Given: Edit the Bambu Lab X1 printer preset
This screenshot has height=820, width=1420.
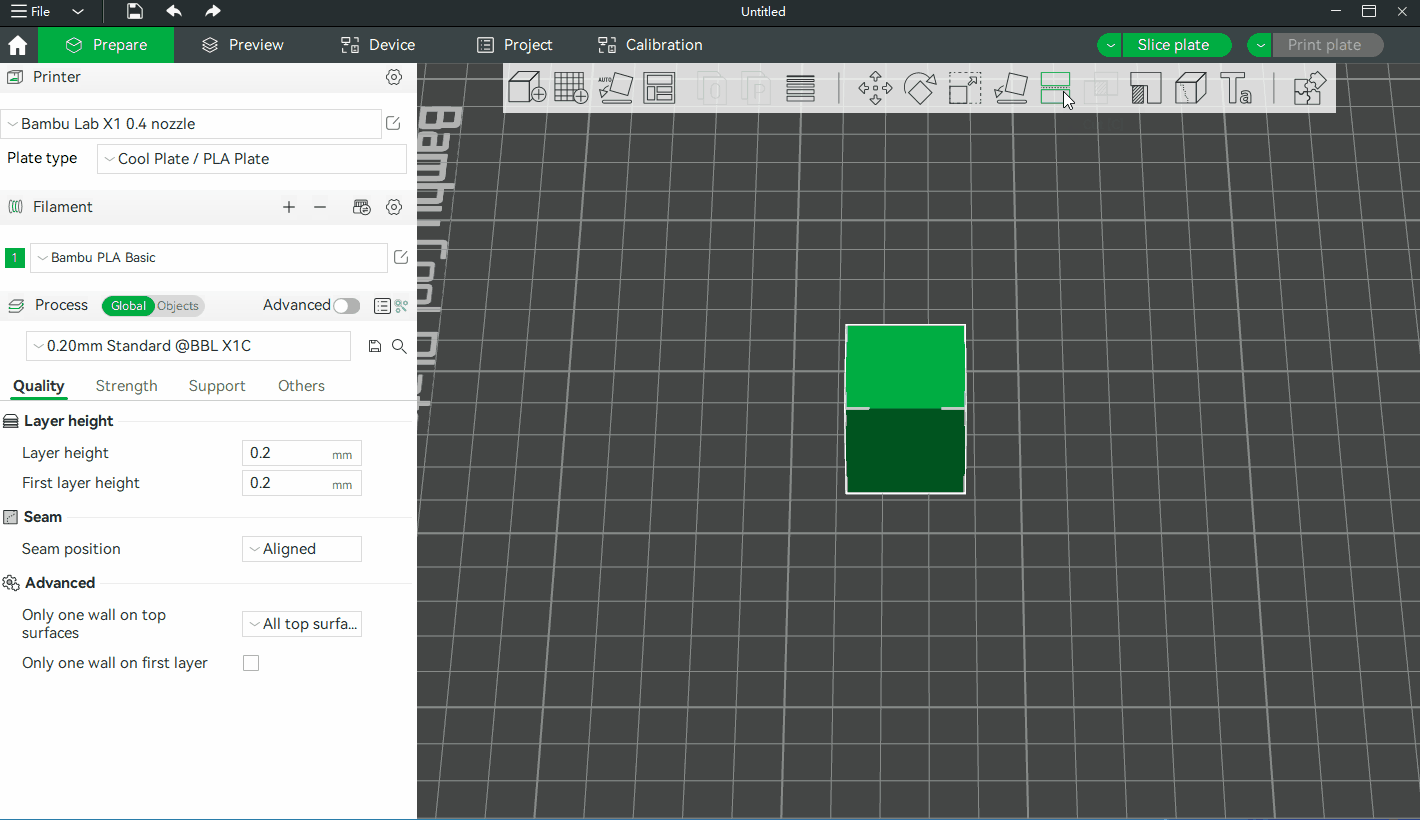Looking at the screenshot, I should click(393, 123).
